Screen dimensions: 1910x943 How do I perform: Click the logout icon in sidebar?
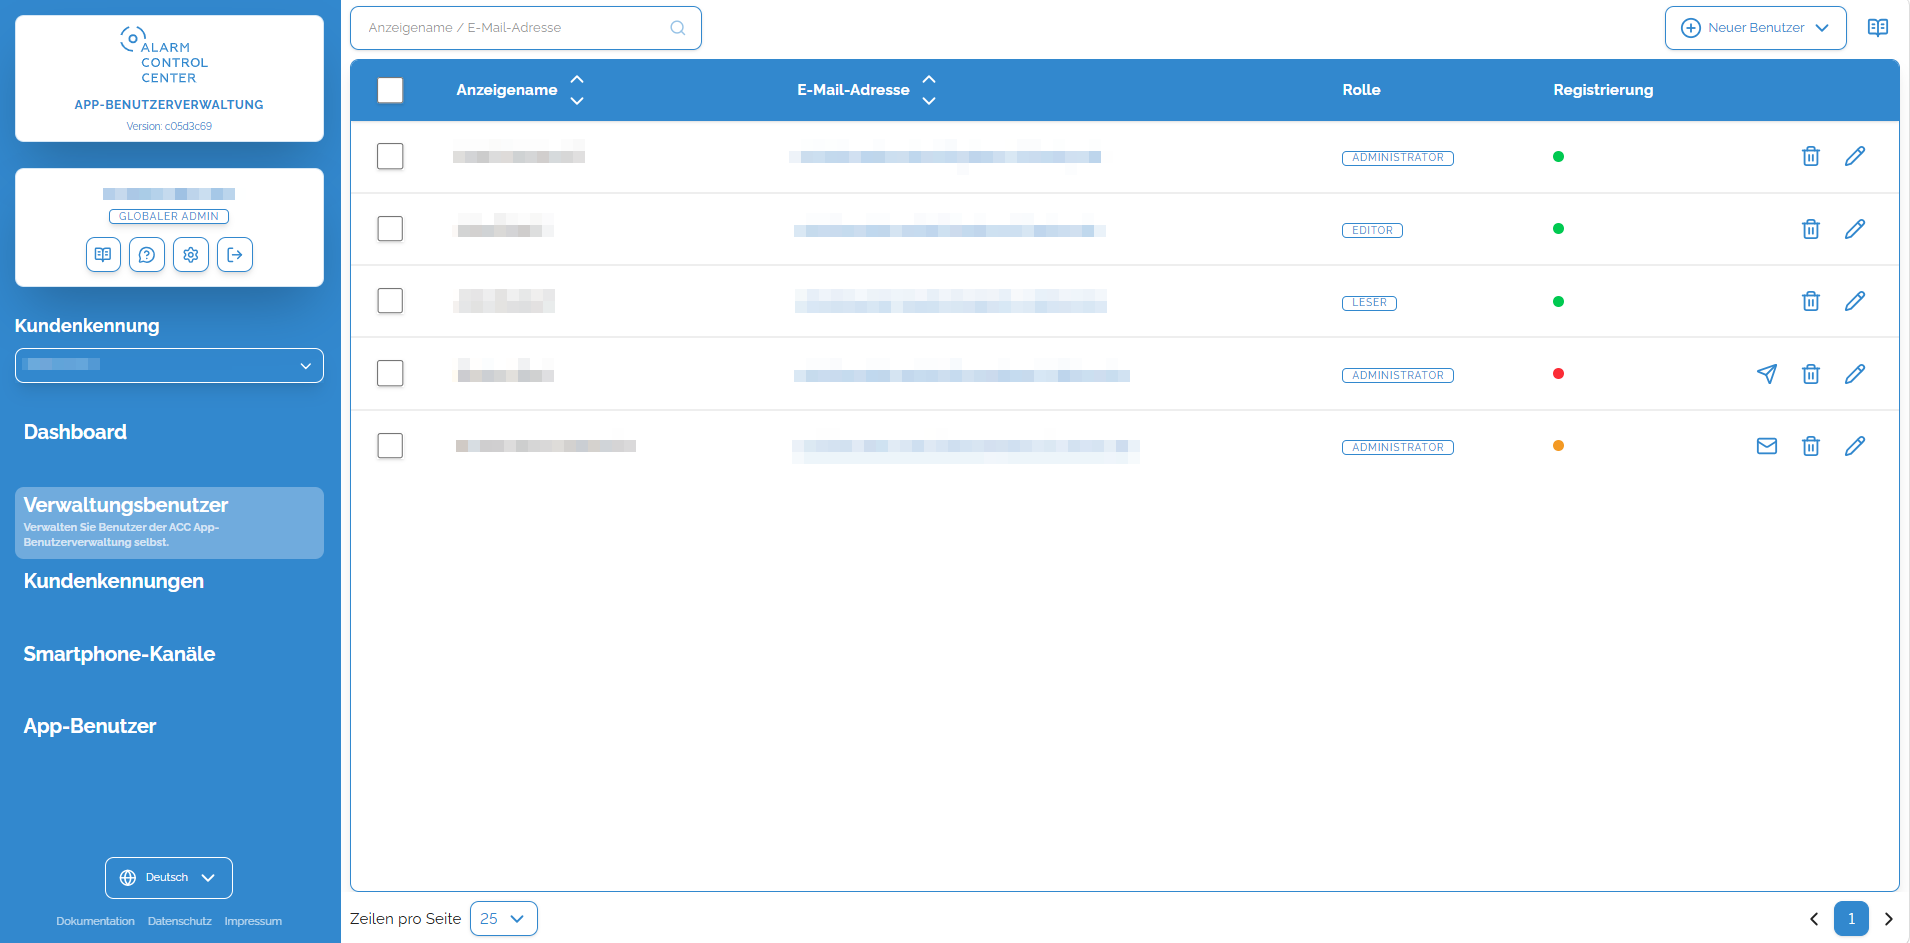tap(235, 255)
